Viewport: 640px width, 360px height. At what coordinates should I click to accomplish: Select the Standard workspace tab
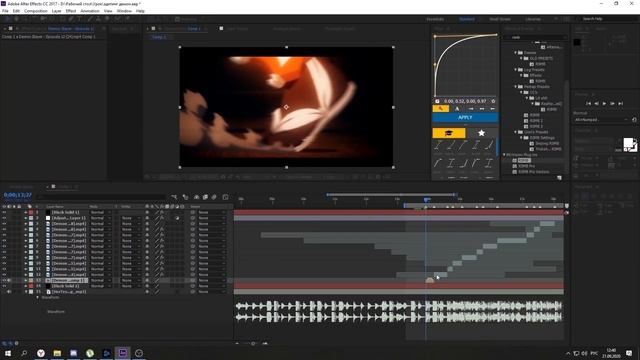pyautogui.click(x=467, y=19)
